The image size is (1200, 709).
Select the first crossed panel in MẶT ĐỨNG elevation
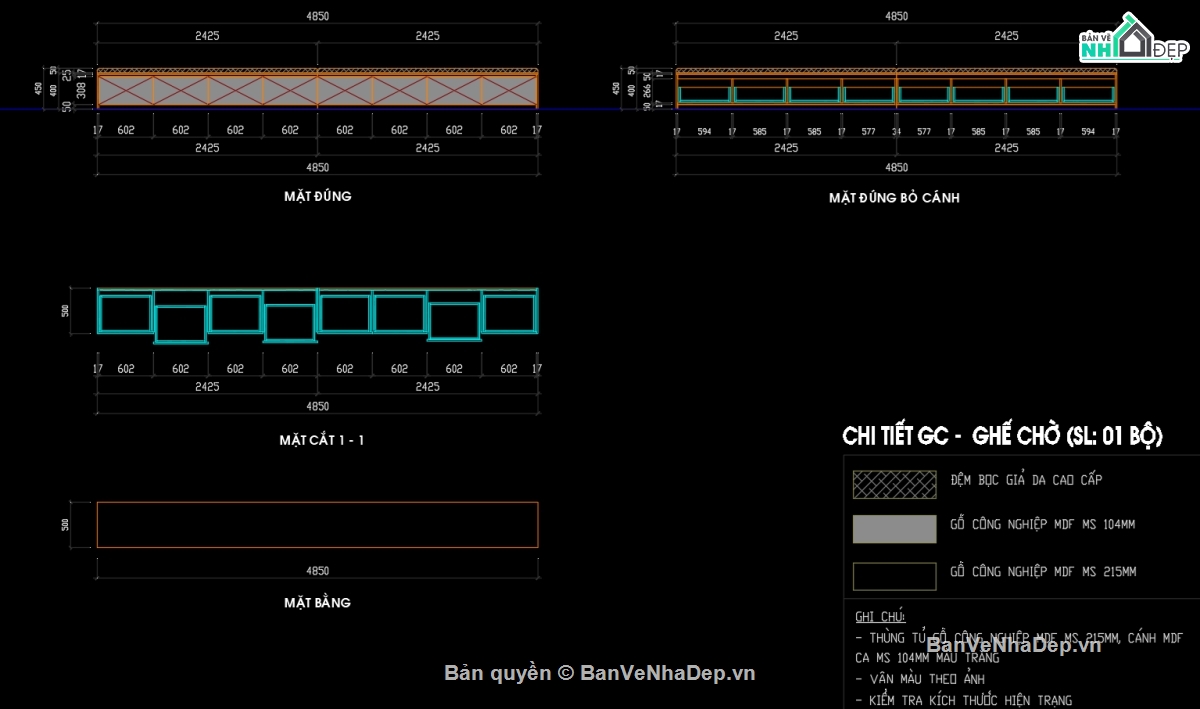click(126, 91)
